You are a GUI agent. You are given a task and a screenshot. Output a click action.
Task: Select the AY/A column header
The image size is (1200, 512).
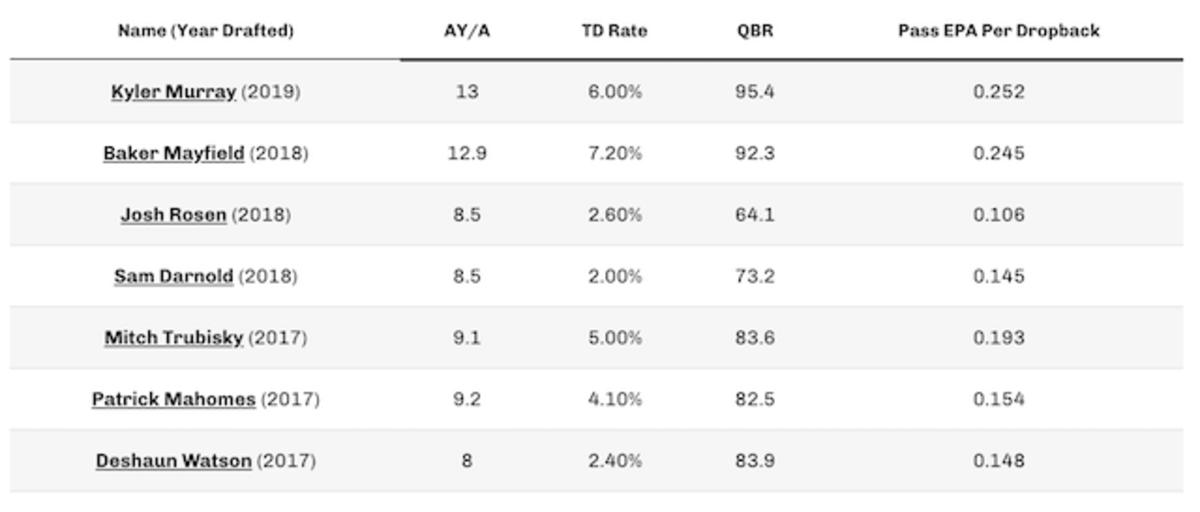click(466, 31)
